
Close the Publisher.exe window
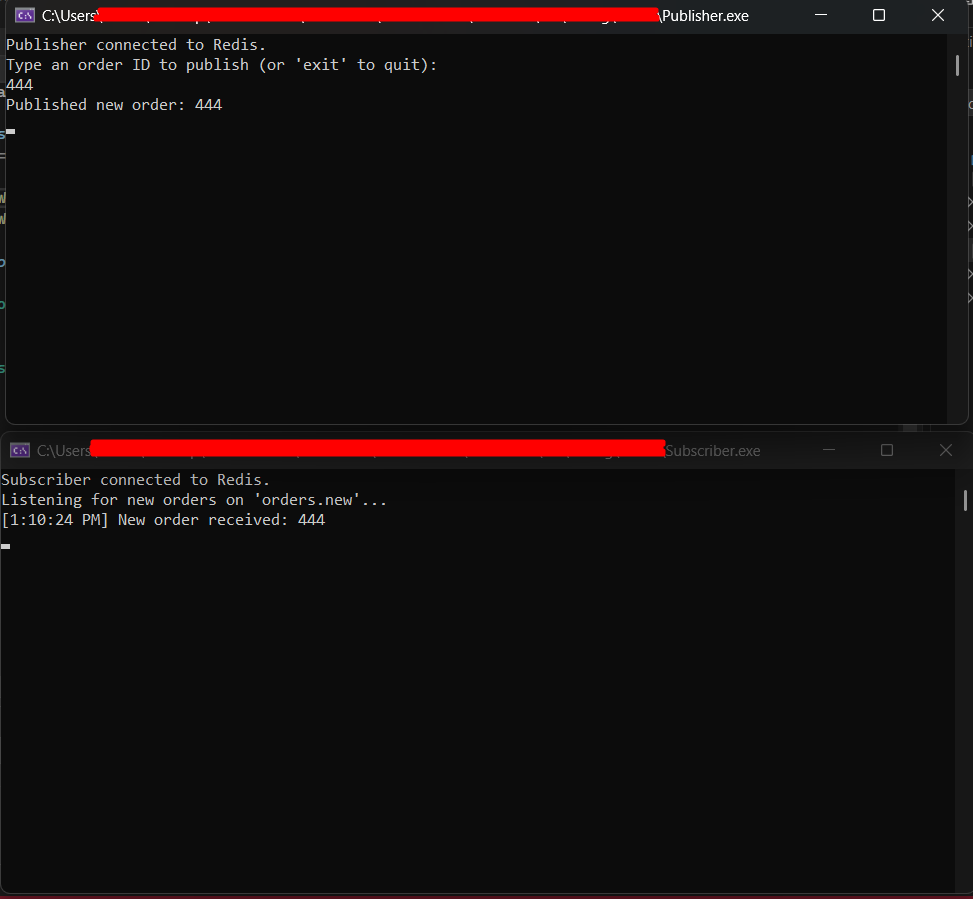pos(938,15)
